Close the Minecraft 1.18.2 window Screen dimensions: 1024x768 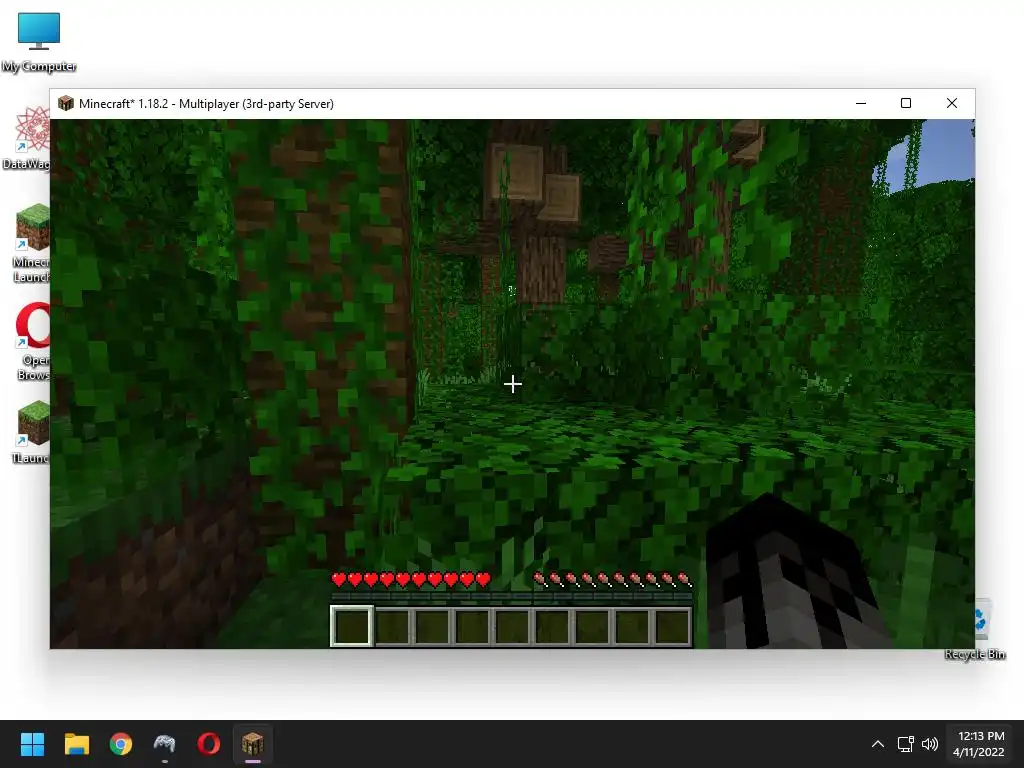(x=952, y=103)
